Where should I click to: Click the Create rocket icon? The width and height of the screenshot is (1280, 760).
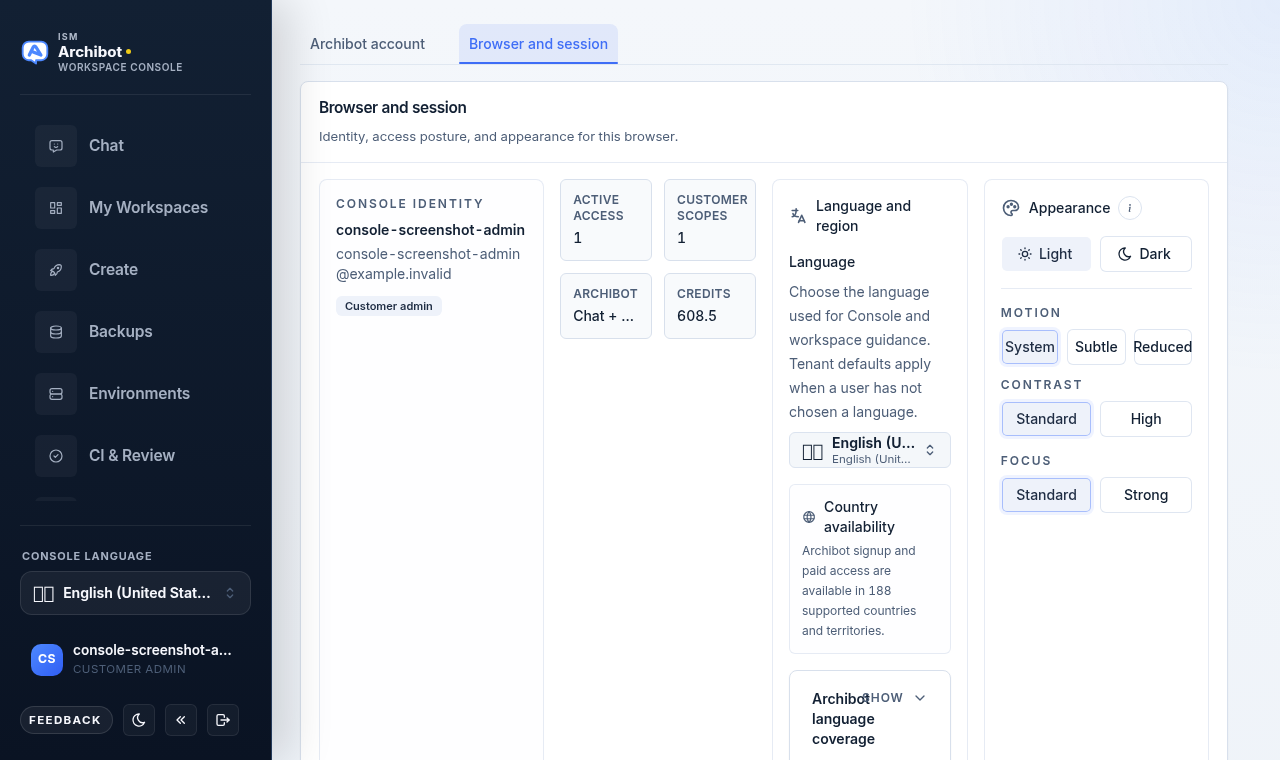pyautogui.click(x=56, y=270)
